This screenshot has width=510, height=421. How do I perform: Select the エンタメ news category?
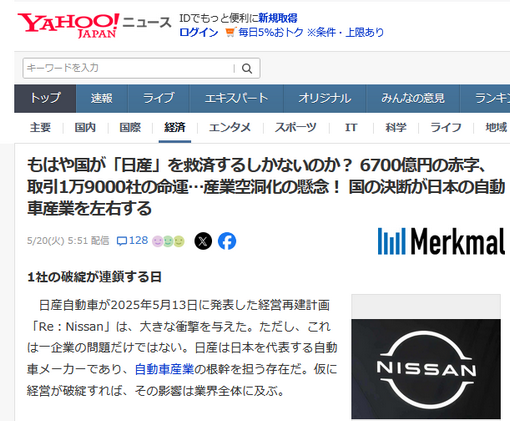[x=230, y=127]
